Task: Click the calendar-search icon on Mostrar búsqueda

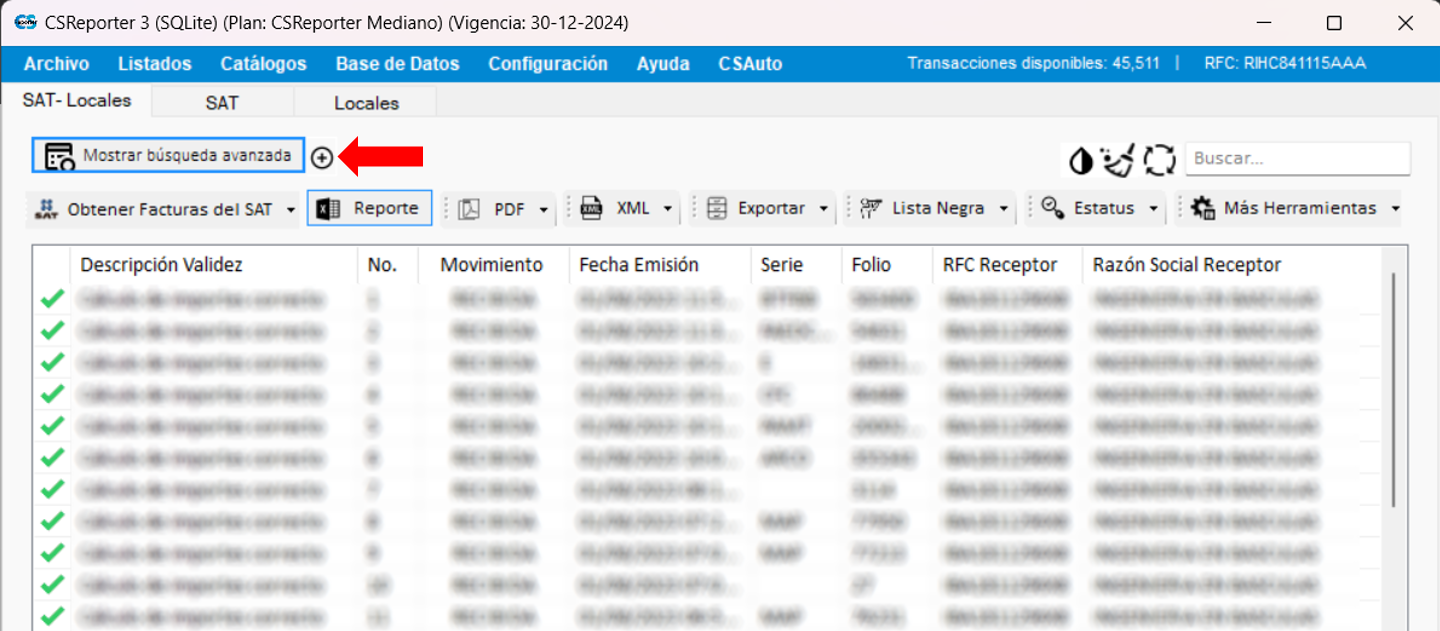Action: [59, 156]
